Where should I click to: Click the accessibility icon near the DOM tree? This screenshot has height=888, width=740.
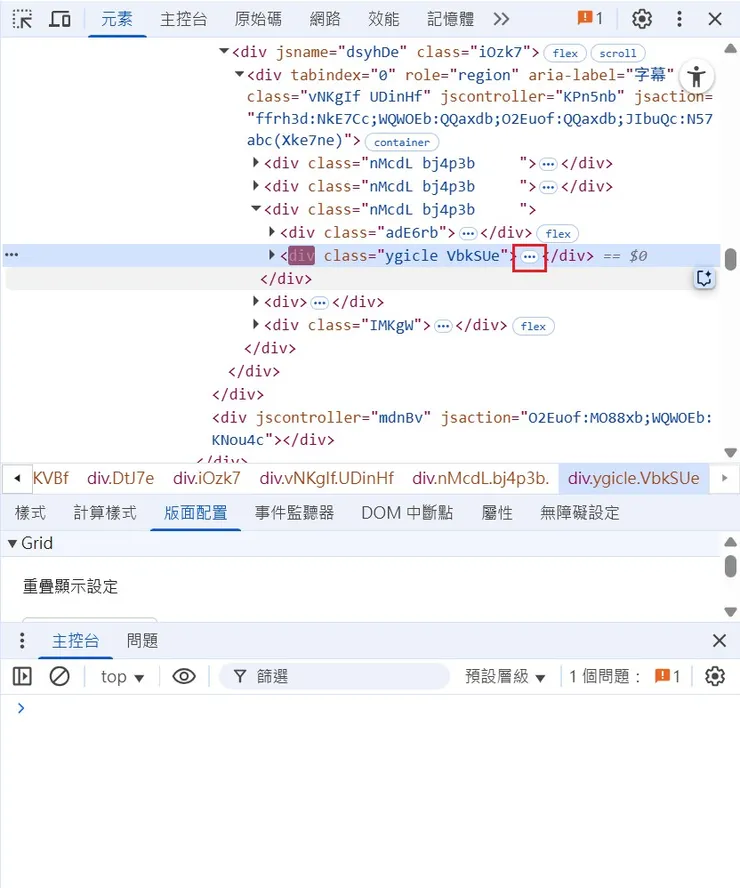697,76
